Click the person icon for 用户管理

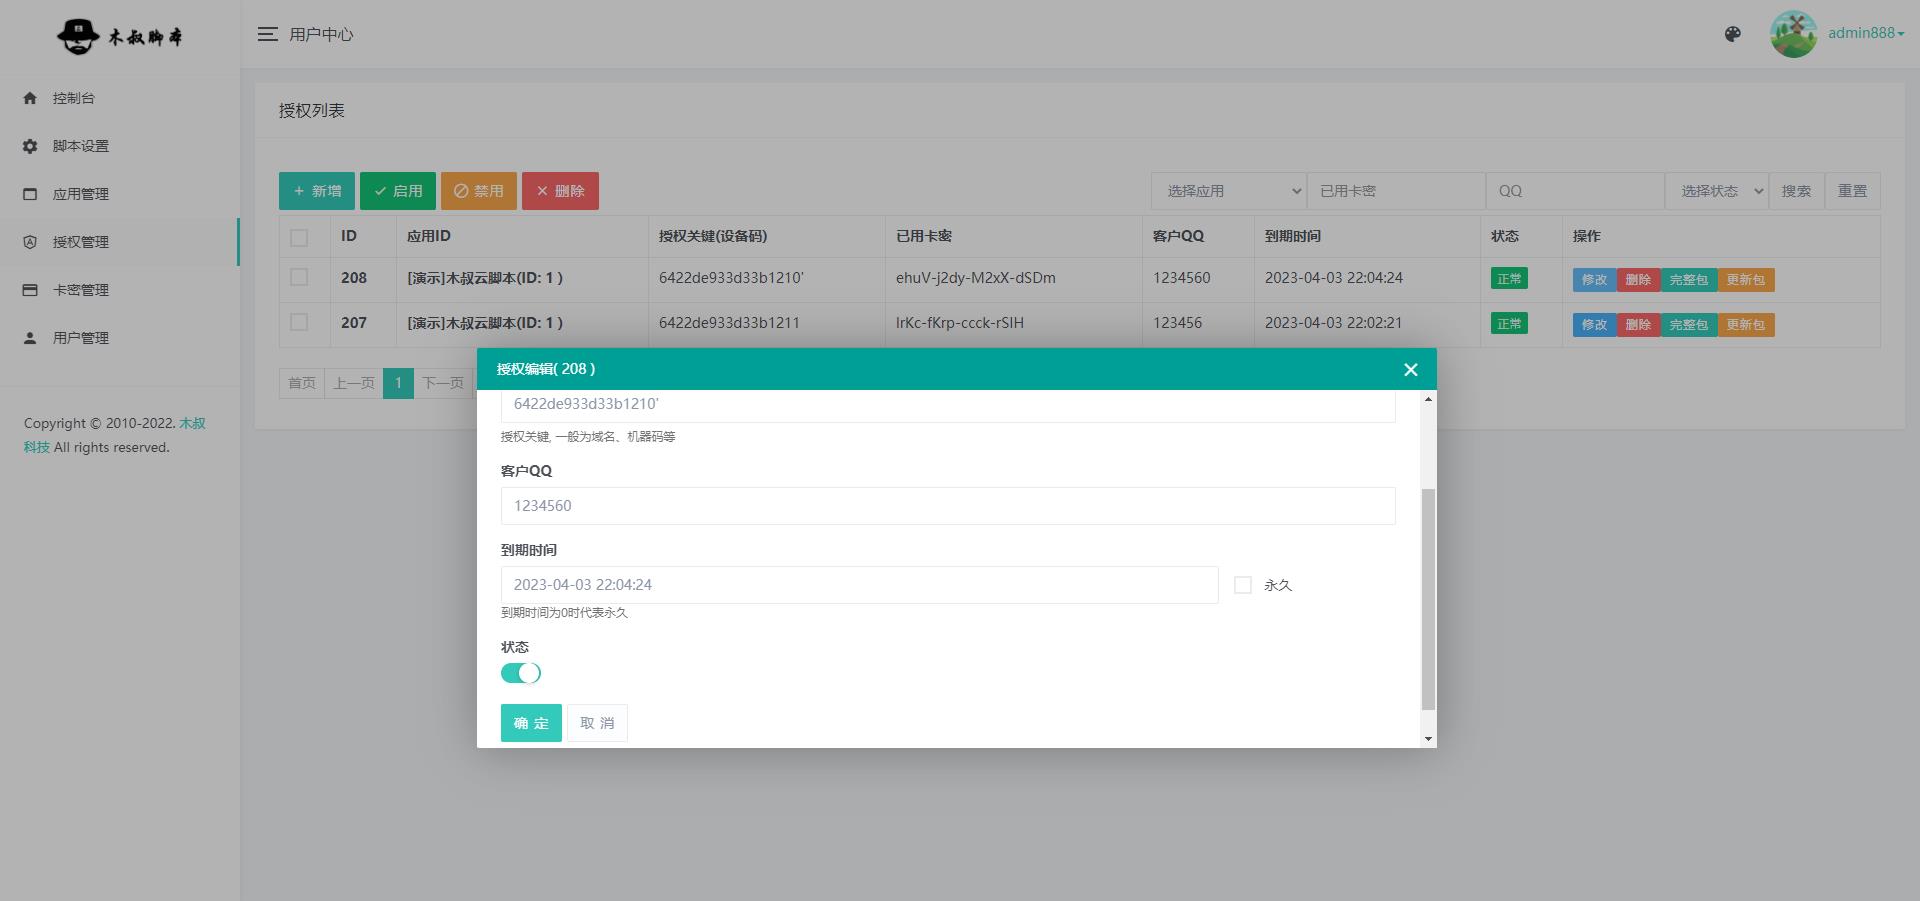[x=30, y=338]
